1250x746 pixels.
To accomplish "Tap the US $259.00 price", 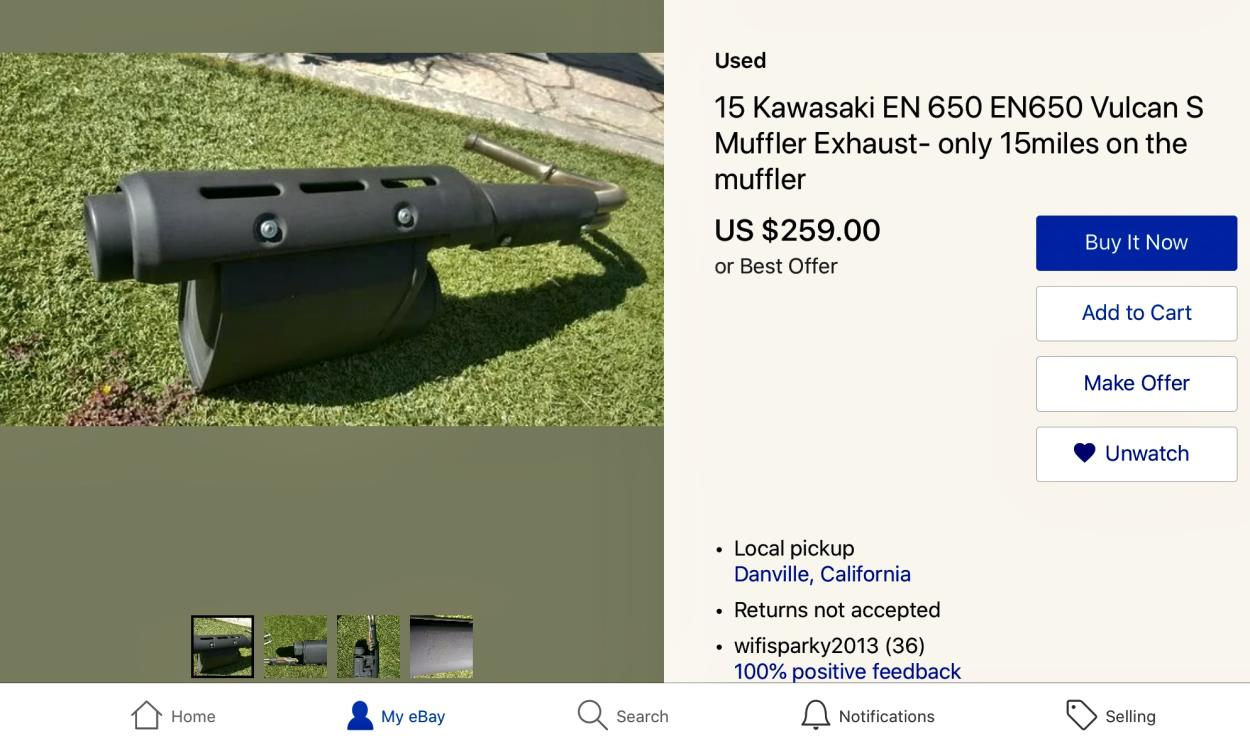I will click(797, 230).
